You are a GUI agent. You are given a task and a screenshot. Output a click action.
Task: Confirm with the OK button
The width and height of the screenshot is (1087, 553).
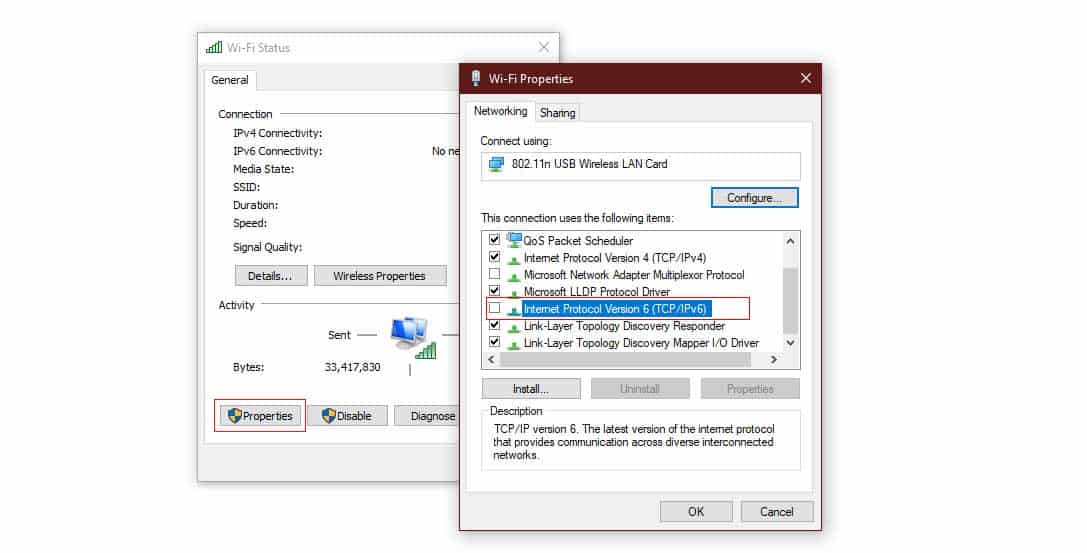696,511
